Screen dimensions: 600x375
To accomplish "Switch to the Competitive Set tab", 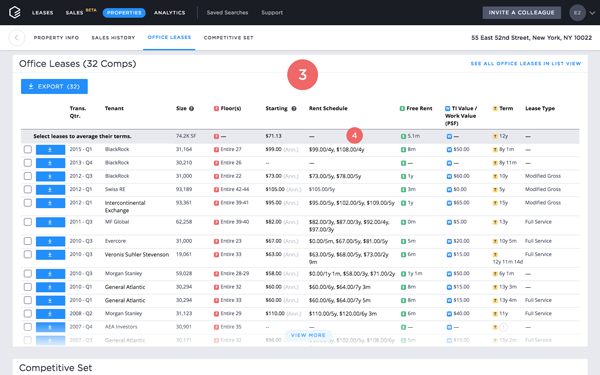I will (x=228, y=38).
